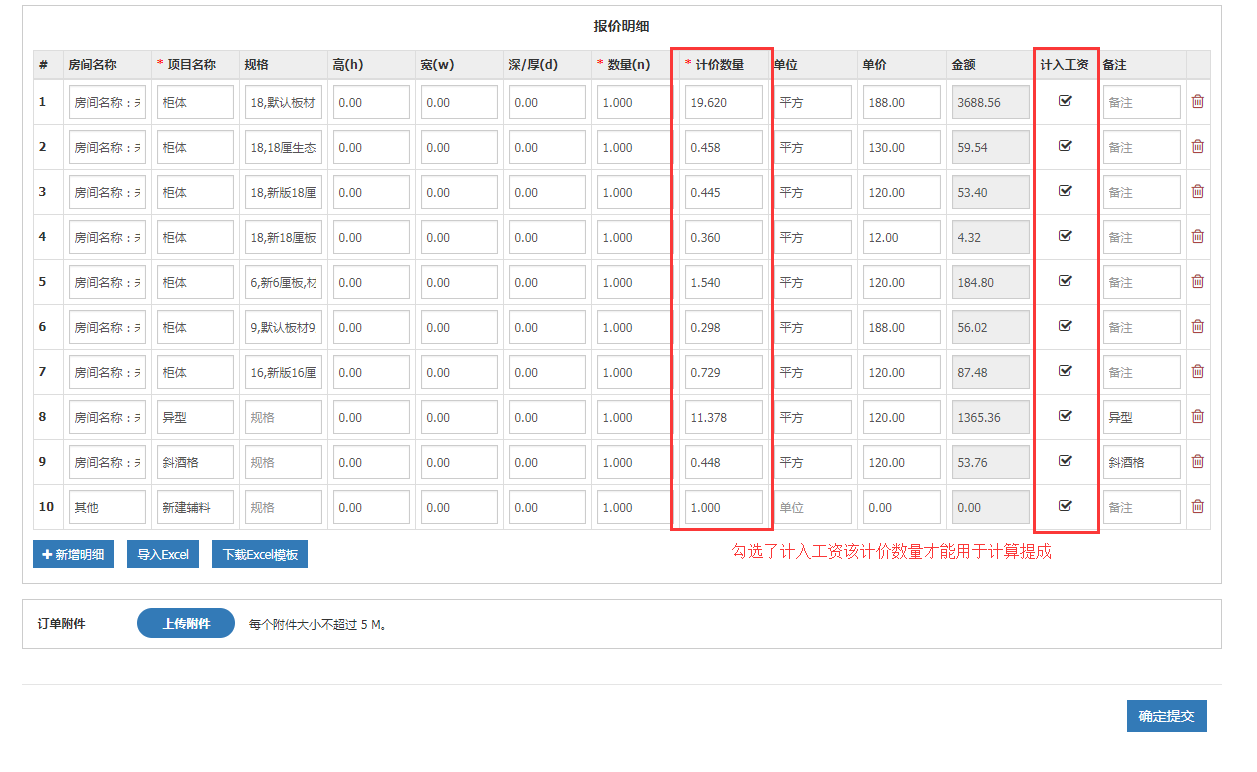
Task: Click 导入Excel button
Action: [x=162, y=554]
